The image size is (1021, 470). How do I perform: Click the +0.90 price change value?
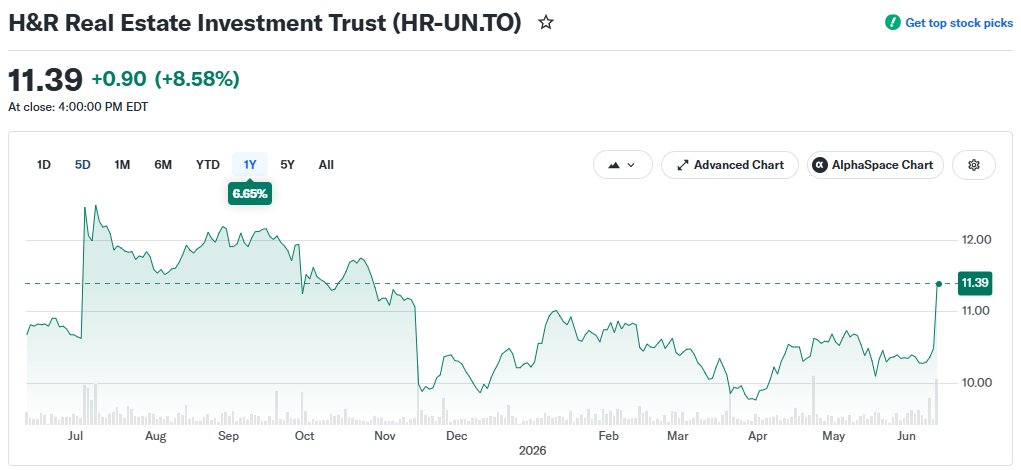(119, 79)
